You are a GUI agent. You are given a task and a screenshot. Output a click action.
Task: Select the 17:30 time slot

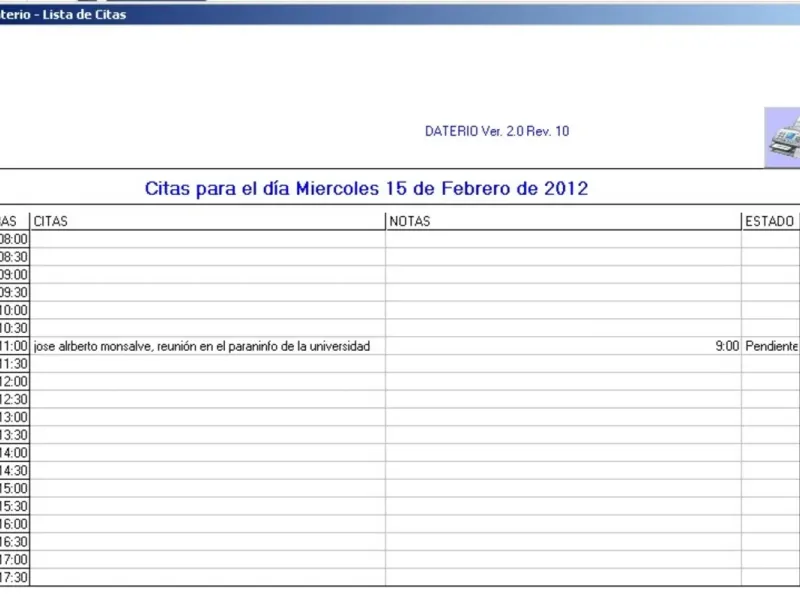pyautogui.click(x=14, y=578)
